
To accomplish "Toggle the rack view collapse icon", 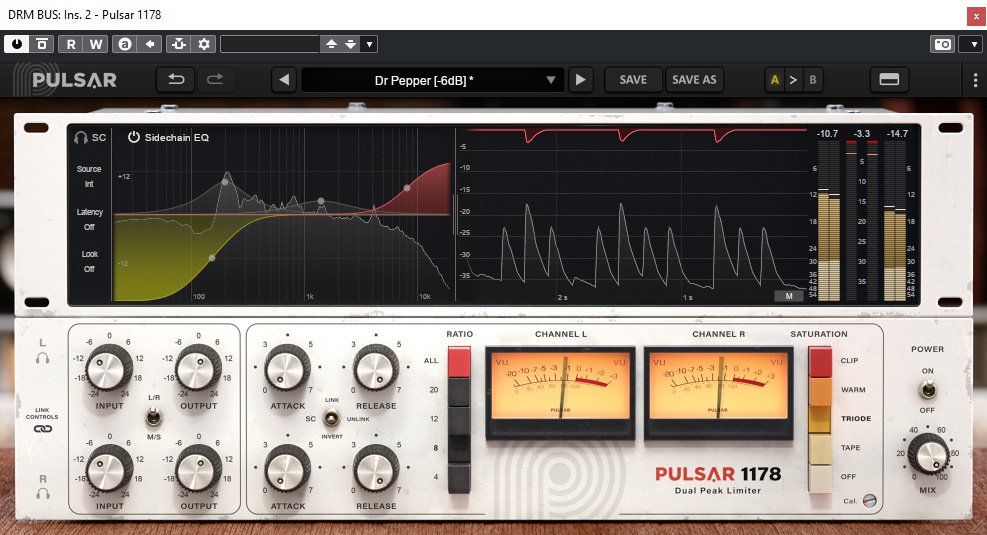I will click(889, 80).
